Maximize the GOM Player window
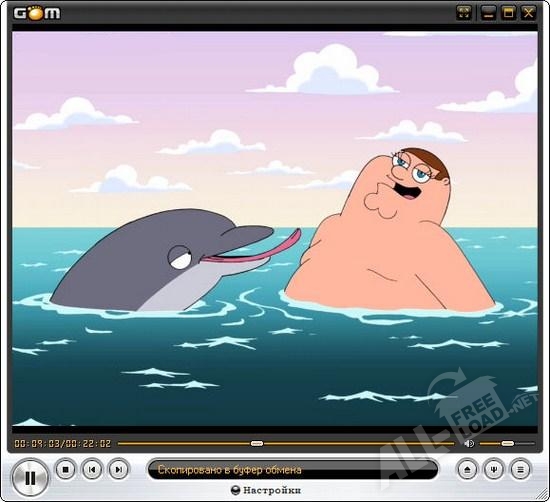The height and width of the screenshot is (502, 550). (x=508, y=13)
